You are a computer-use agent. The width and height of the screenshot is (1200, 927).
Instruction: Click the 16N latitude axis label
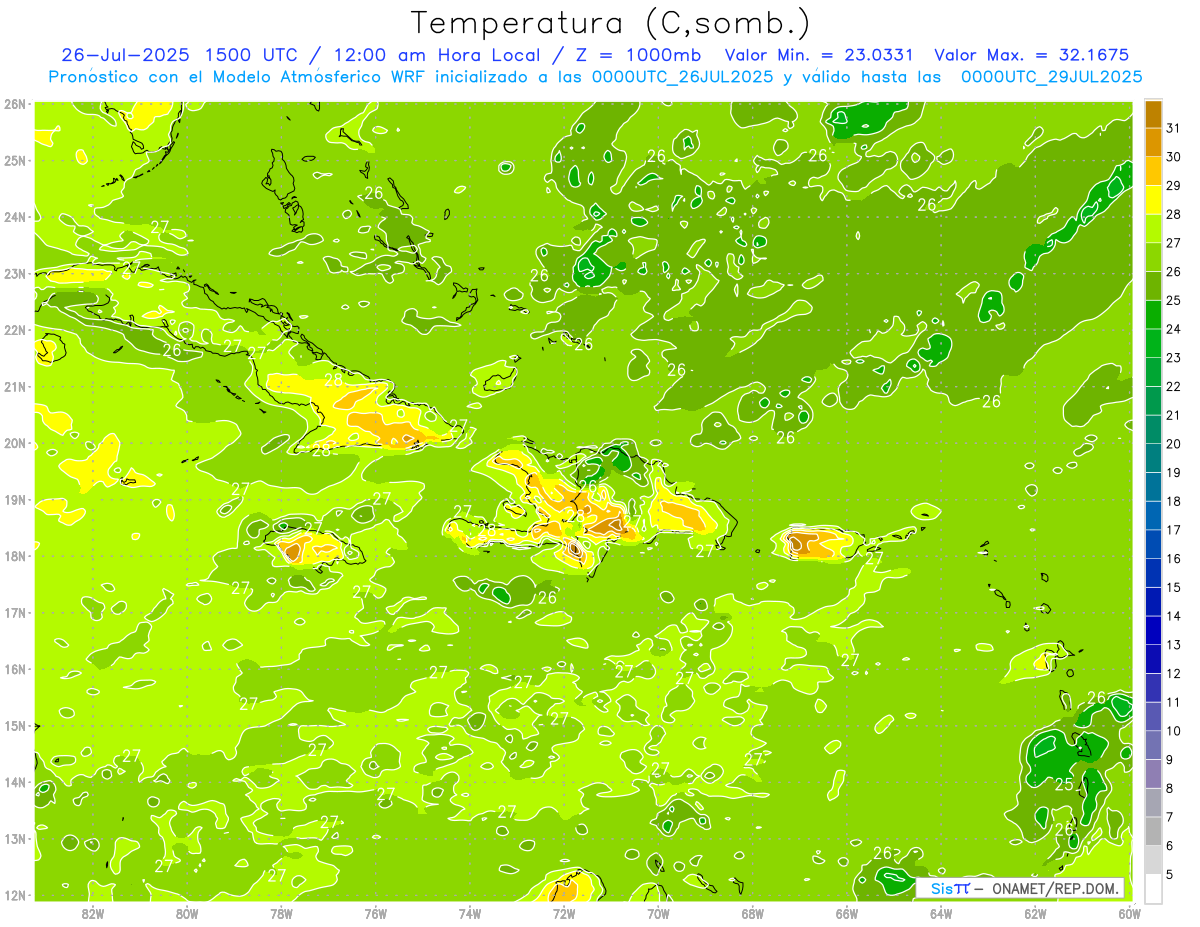pos(14,669)
